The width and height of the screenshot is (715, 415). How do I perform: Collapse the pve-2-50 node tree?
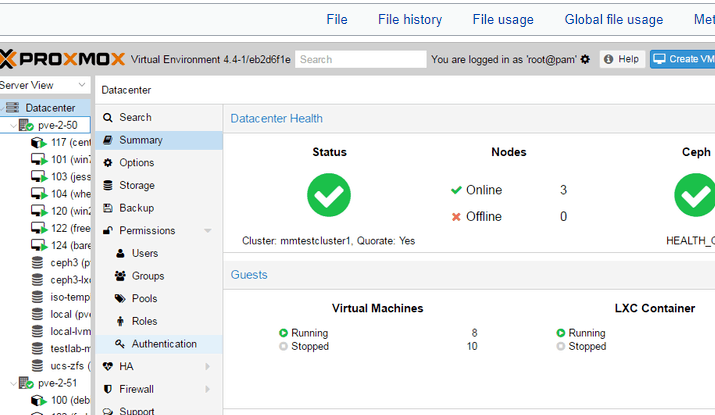tap(13, 125)
